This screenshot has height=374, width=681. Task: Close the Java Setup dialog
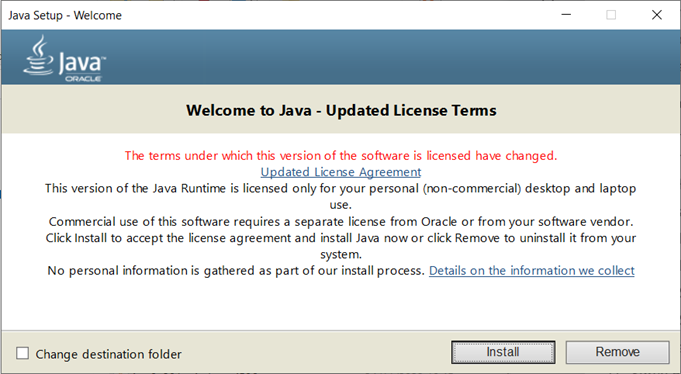coord(657,15)
